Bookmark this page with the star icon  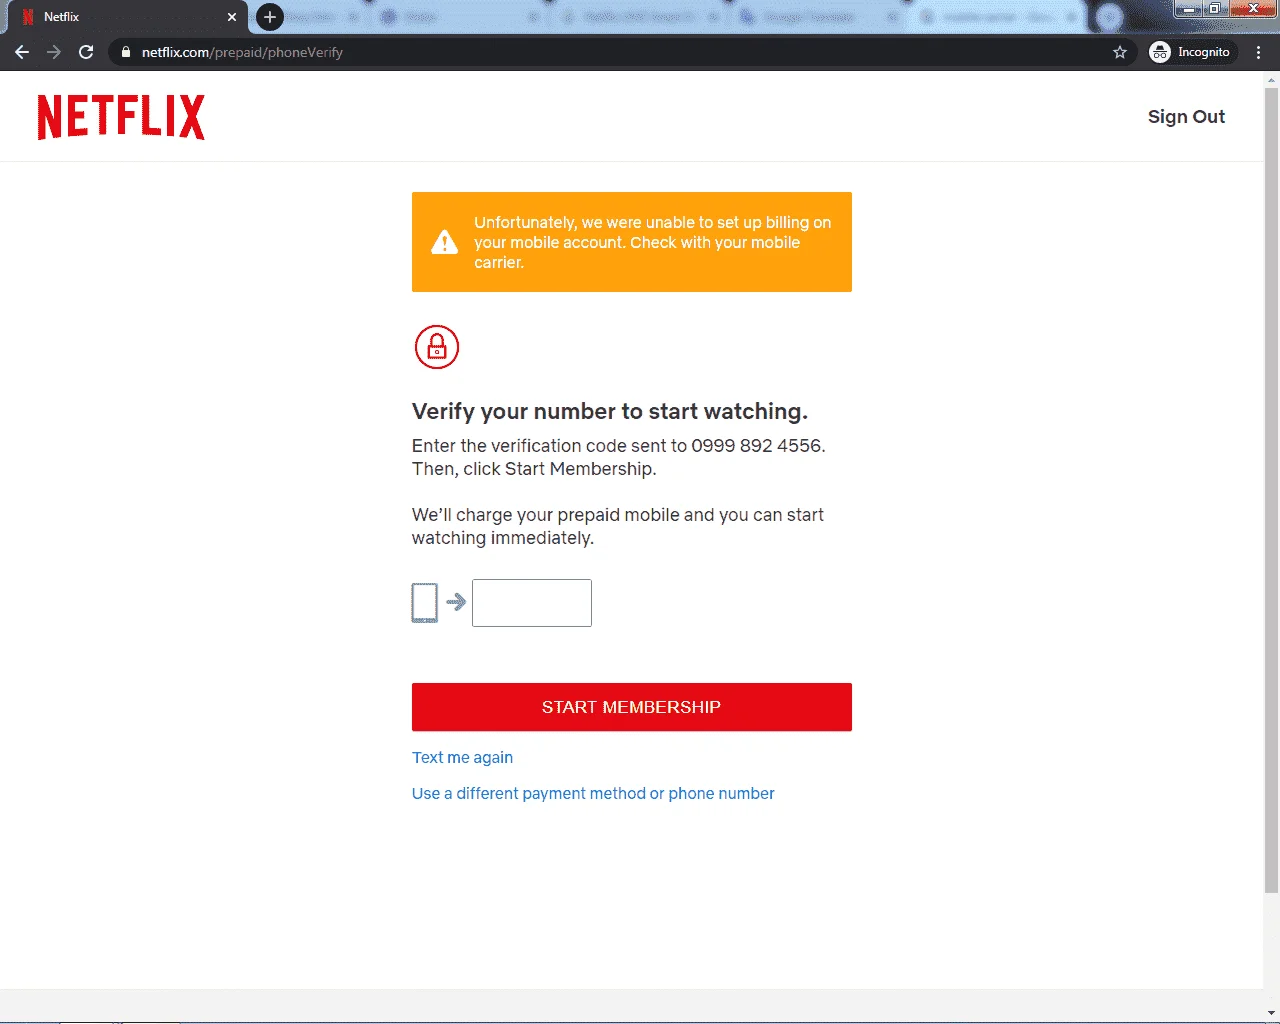click(x=1120, y=52)
